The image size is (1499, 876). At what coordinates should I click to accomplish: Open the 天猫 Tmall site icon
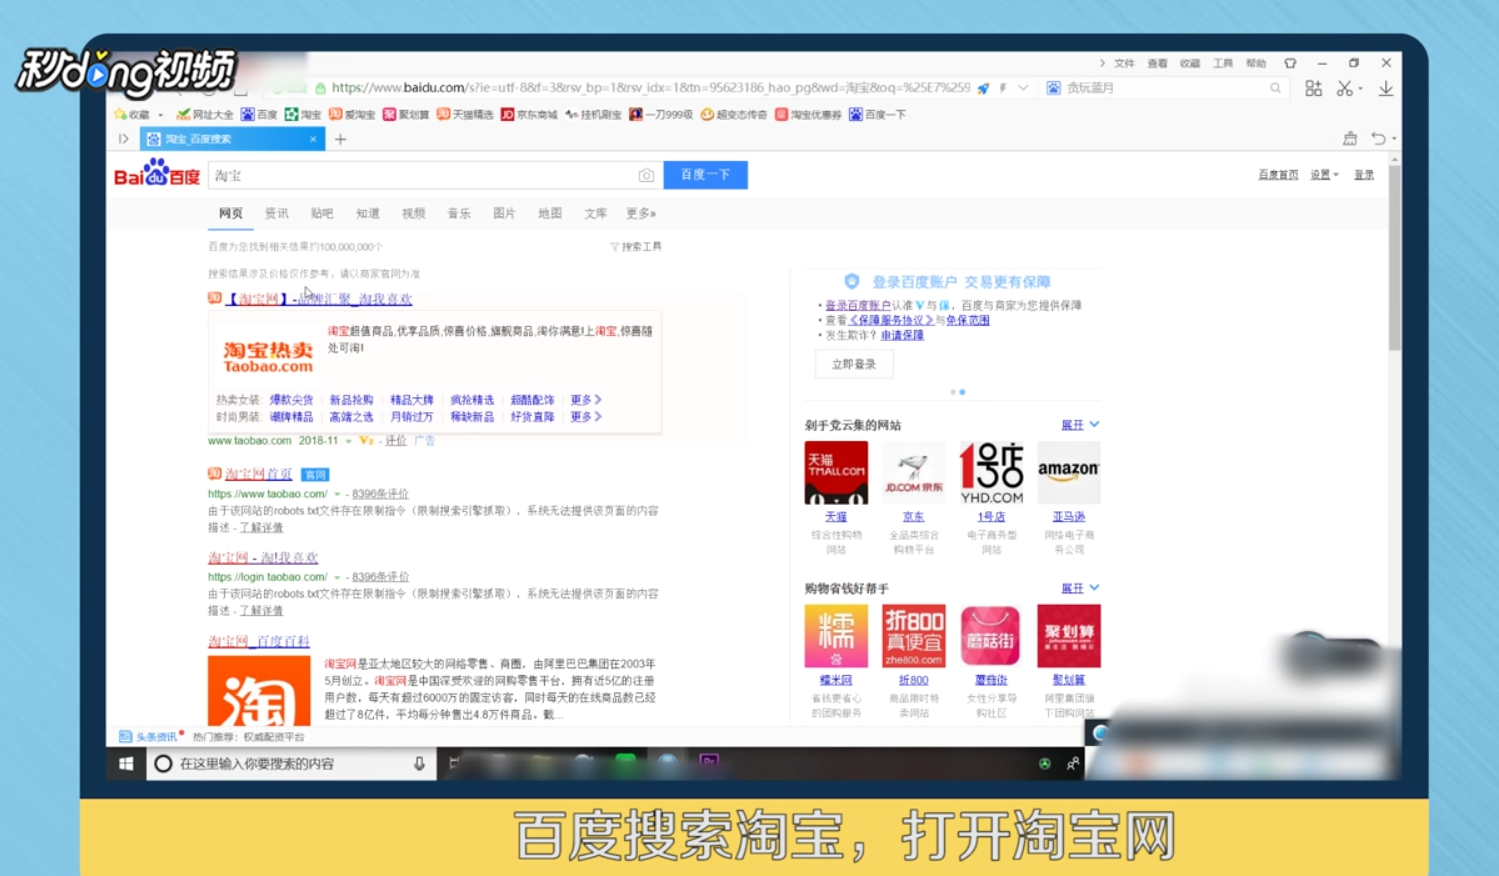point(836,473)
